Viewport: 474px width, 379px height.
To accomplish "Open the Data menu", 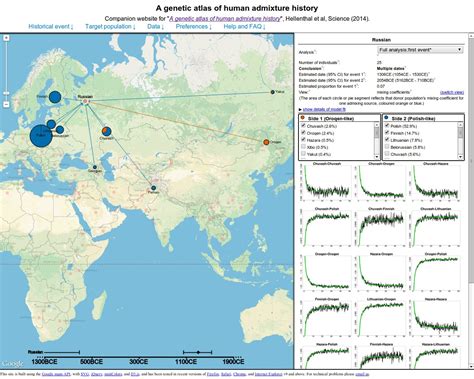I will click(155, 27).
